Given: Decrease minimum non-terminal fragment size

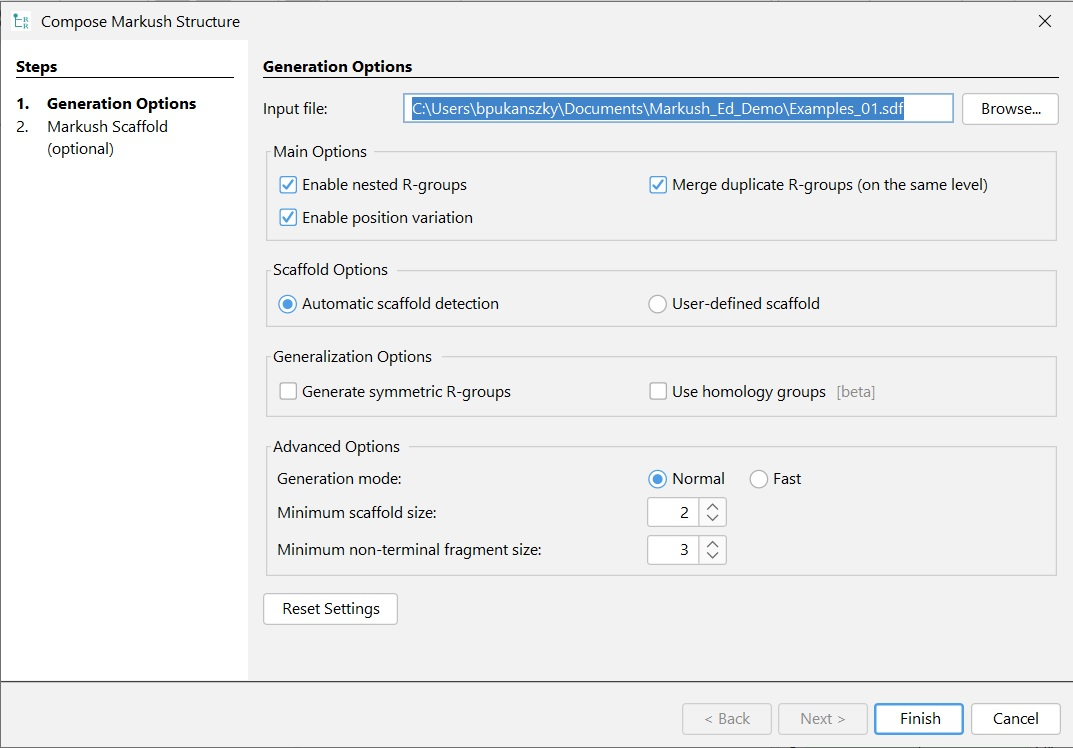Looking at the screenshot, I should point(712,556).
